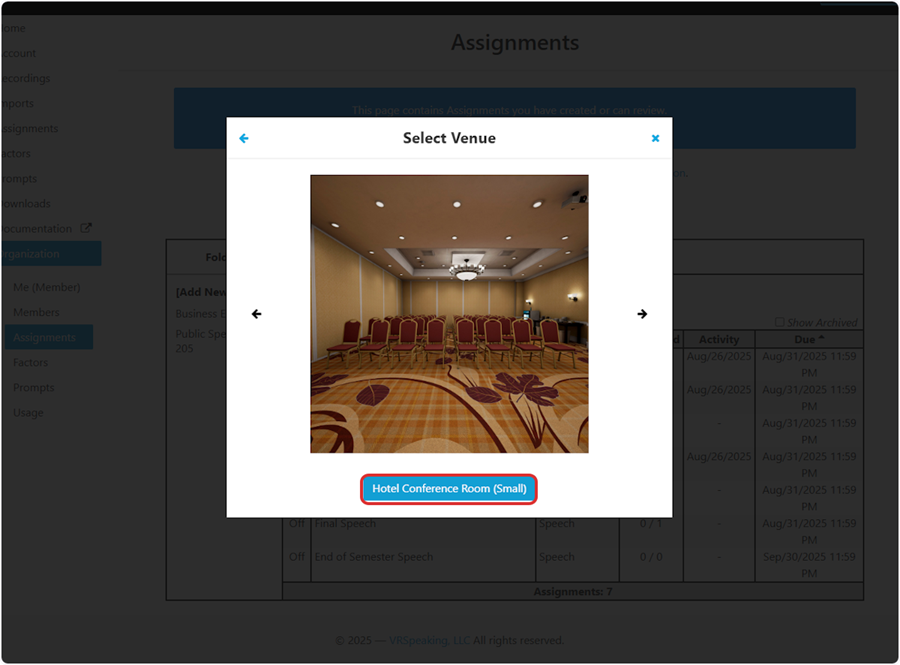The width and height of the screenshot is (900, 665).
Task: Click the conference room venue image
Action: click(449, 314)
